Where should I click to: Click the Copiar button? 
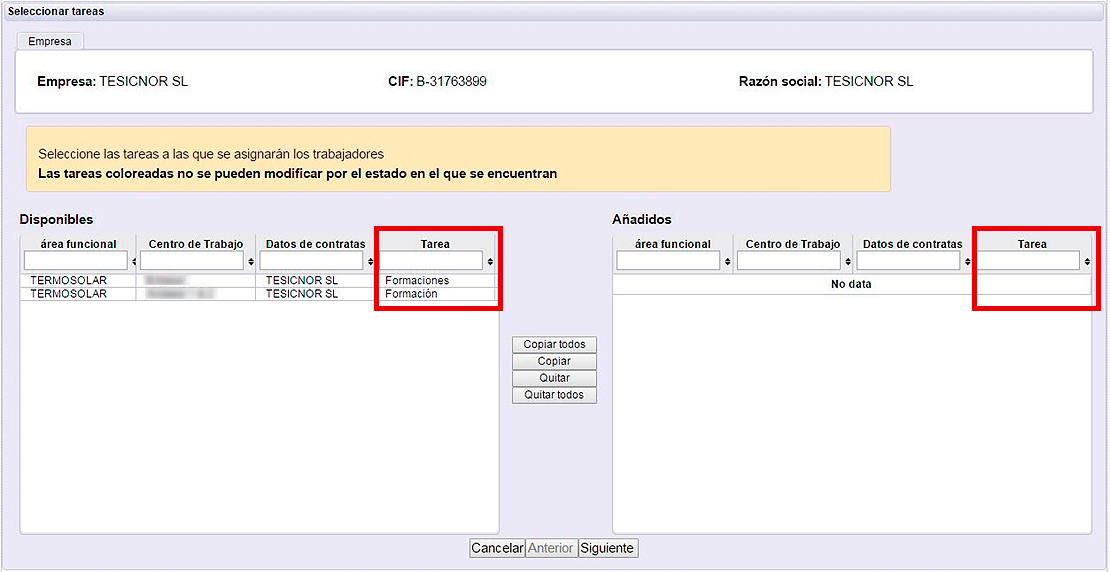coord(554,362)
